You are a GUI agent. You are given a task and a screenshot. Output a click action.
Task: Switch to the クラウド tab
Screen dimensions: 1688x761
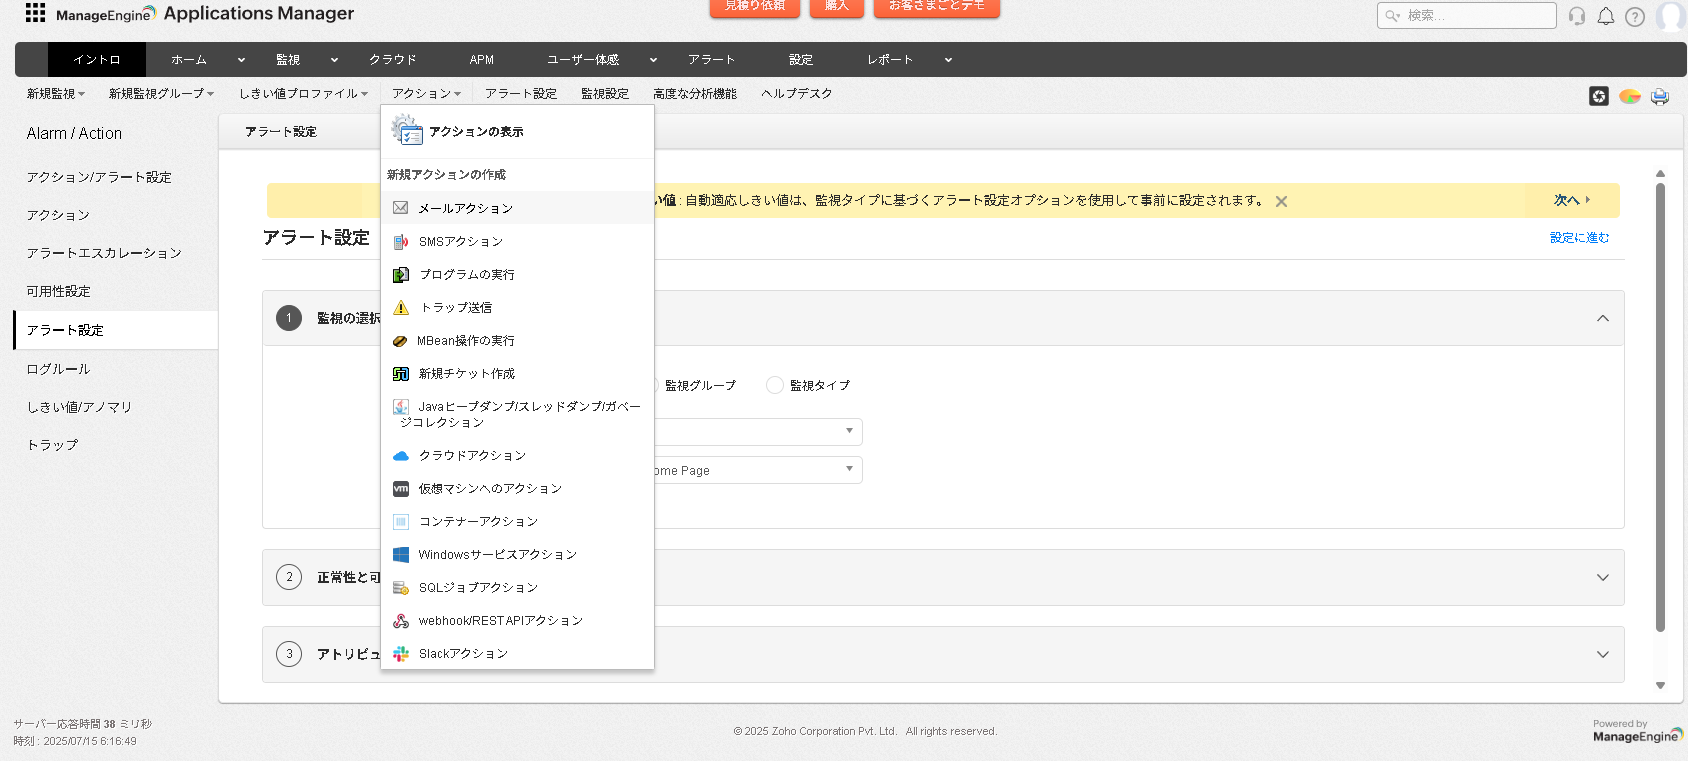coord(393,60)
